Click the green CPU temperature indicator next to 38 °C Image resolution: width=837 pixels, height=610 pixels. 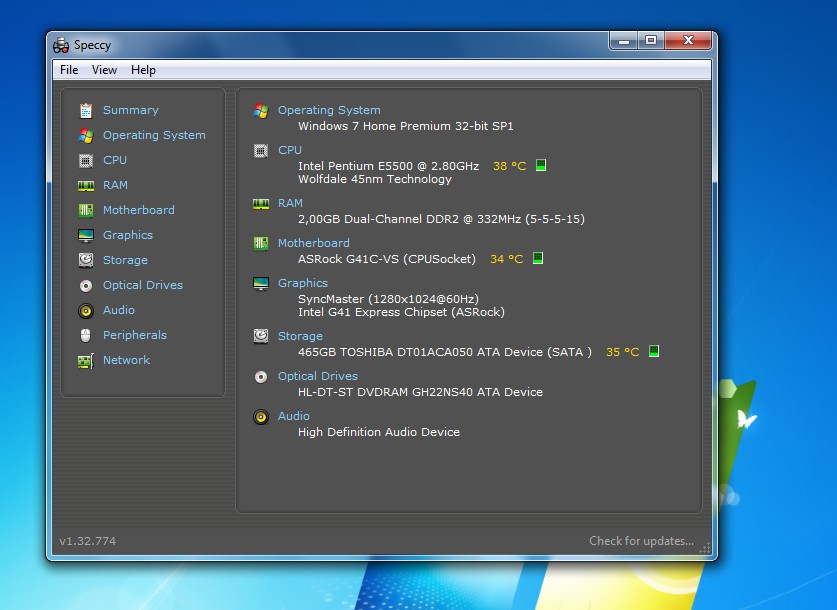click(x=541, y=165)
